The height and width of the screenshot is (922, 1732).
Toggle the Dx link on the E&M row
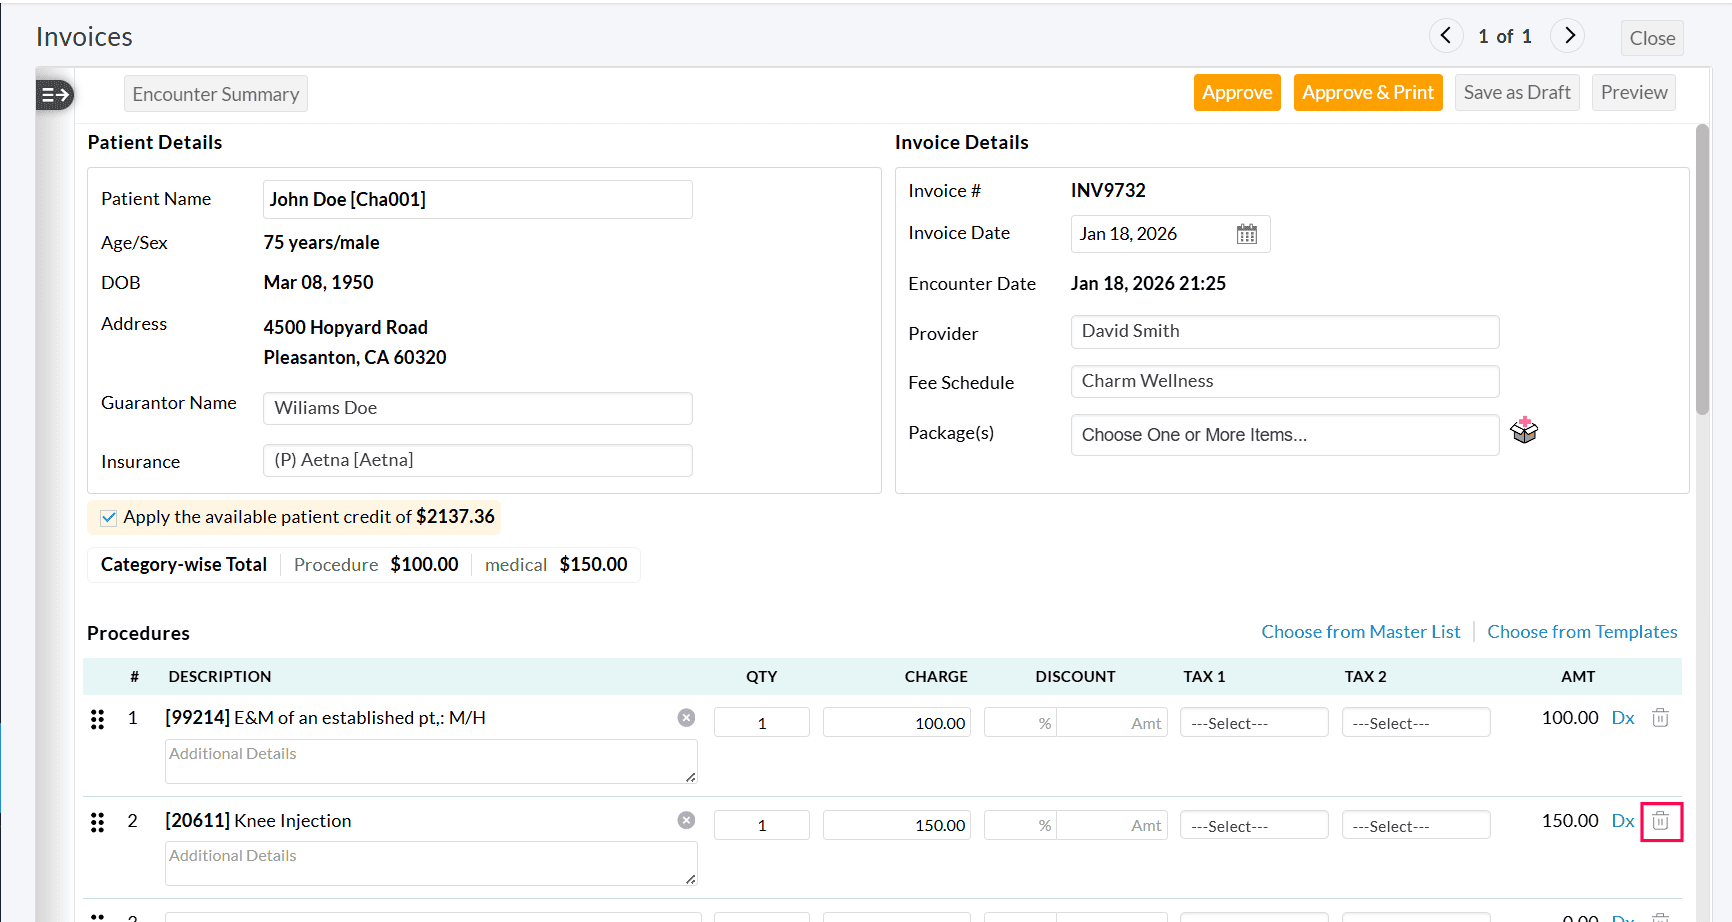click(x=1623, y=717)
